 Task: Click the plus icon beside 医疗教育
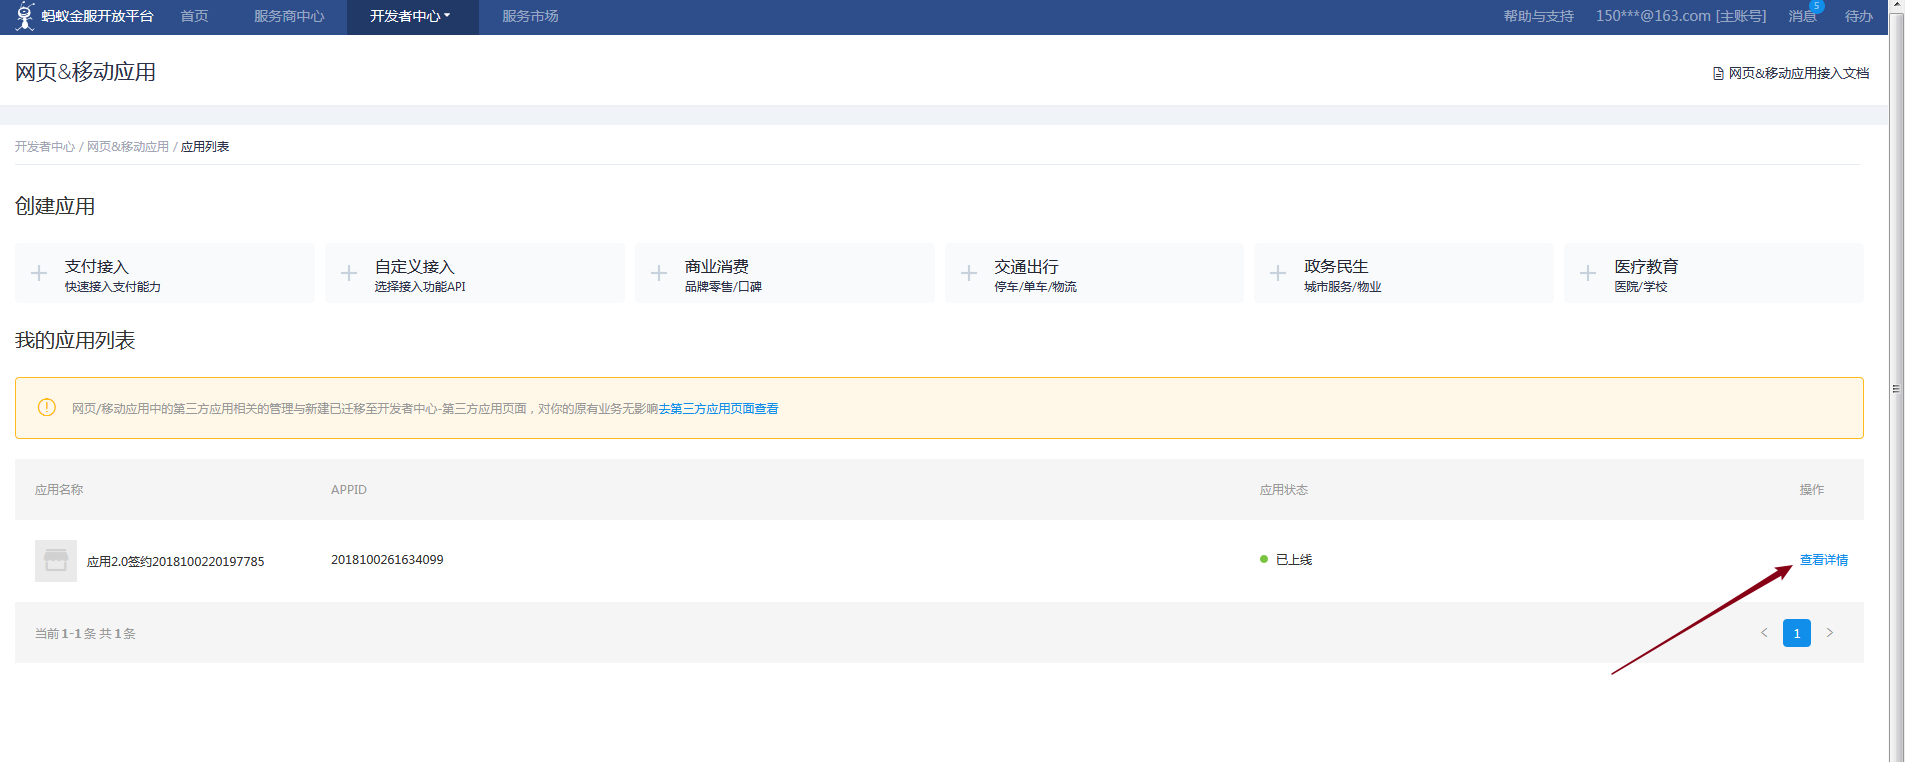pos(1588,273)
